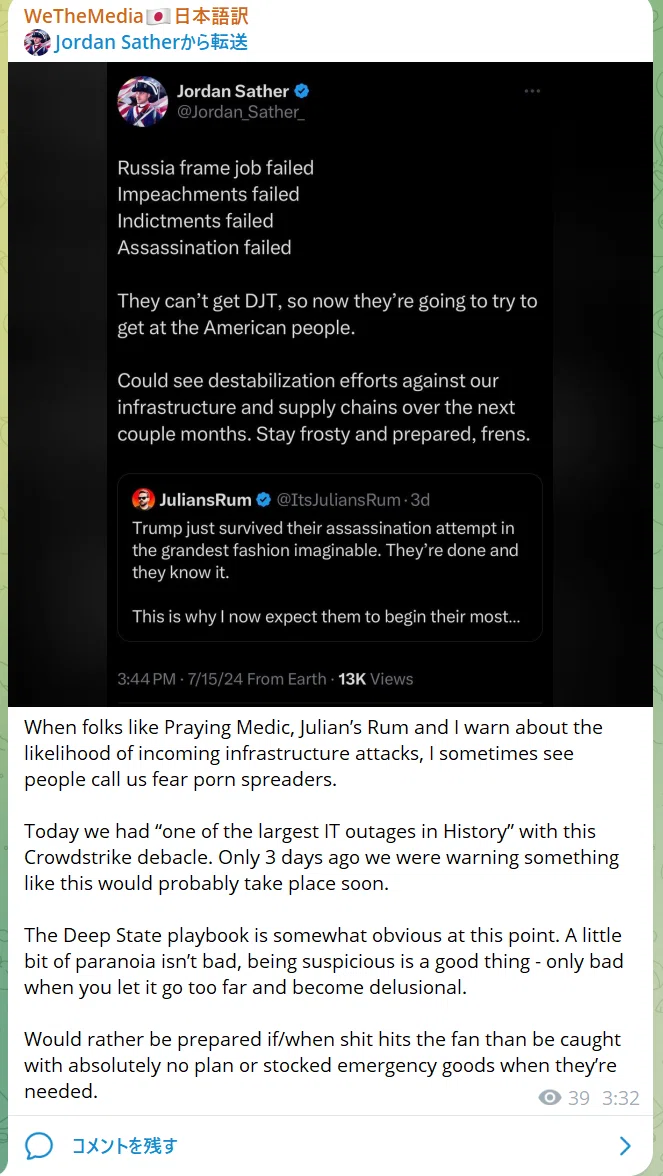Click Jordan Sather's tweet profile avatar
Viewport: 663px width, 1176px height.
tap(142, 101)
